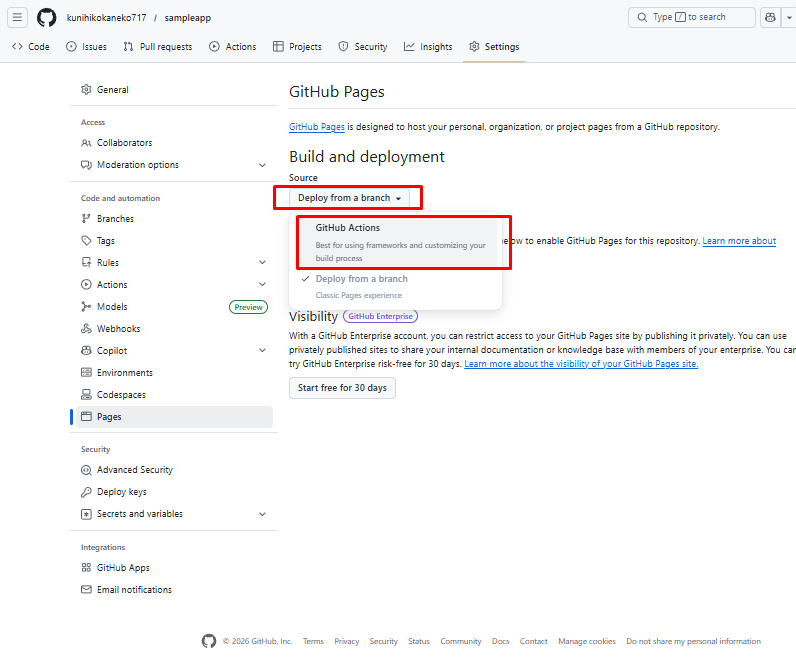The height and width of the screenshot is (658, 796).
Task: Click the GitHub Octocat logo in header
Action: coord(47,17)
